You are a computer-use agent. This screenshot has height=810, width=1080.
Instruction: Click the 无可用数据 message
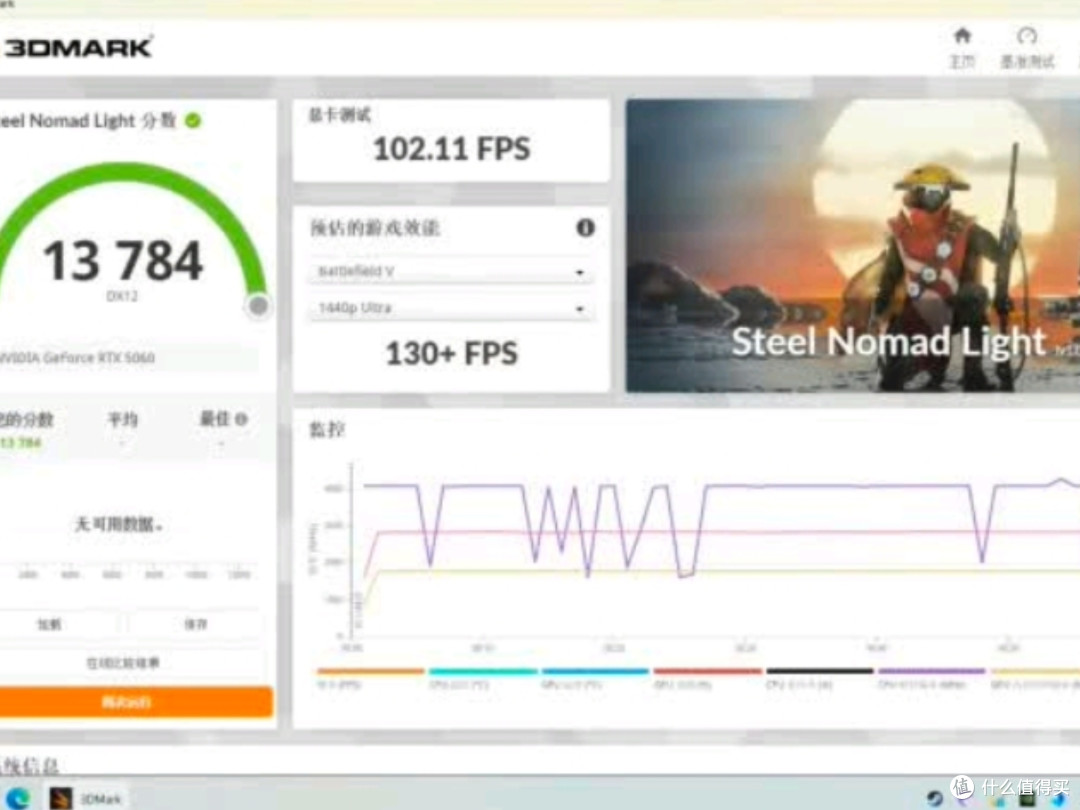coord(119,525)
